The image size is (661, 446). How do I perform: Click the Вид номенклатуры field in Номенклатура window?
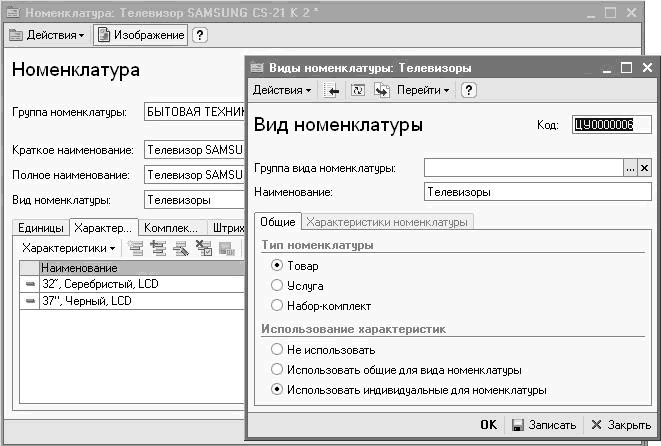194,200
